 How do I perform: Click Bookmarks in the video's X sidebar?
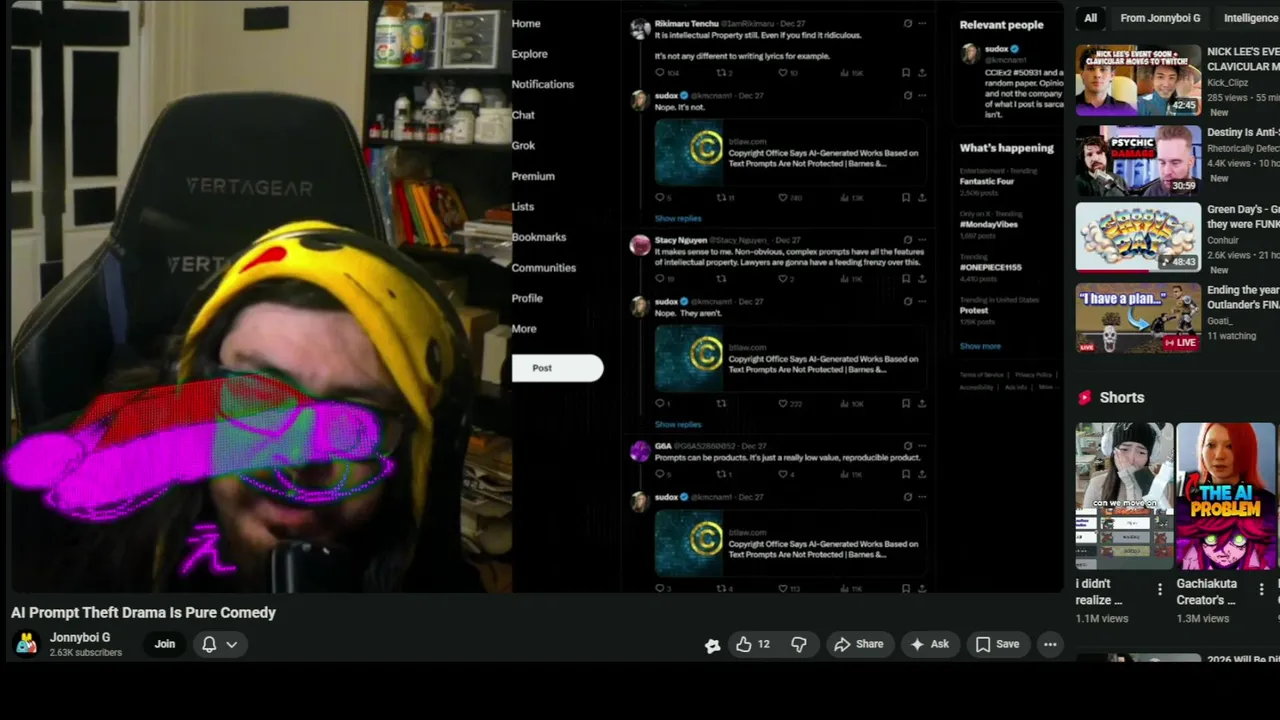[x=539, y=237]
